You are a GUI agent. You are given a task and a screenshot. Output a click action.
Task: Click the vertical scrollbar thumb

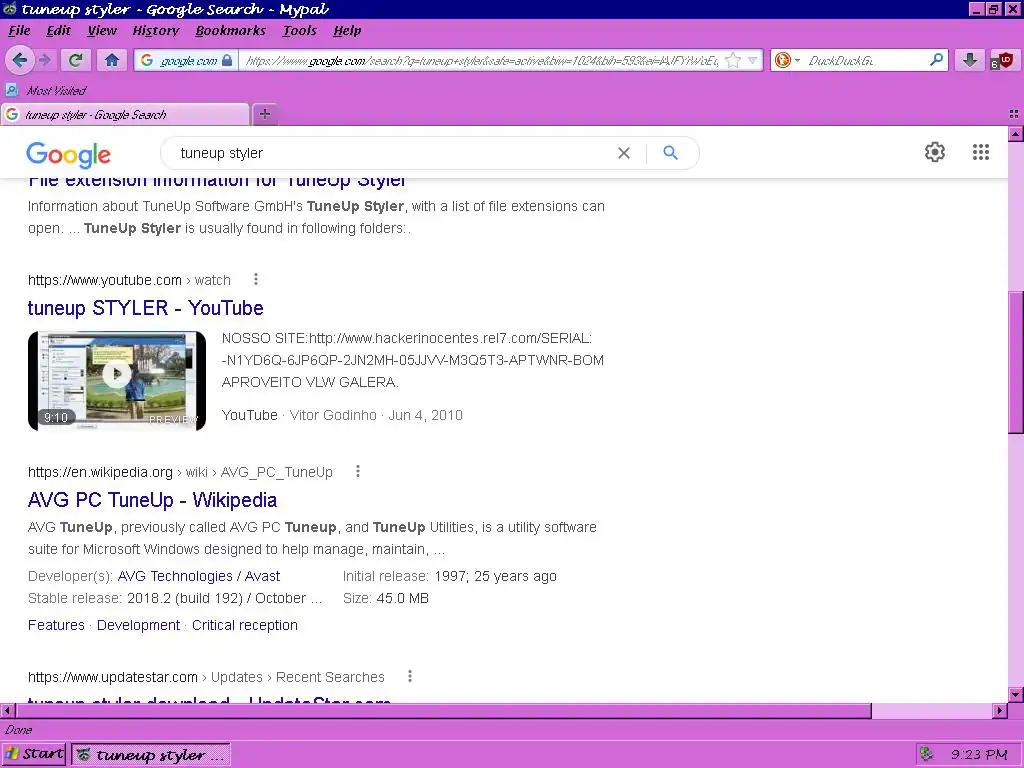(1016, 360)
